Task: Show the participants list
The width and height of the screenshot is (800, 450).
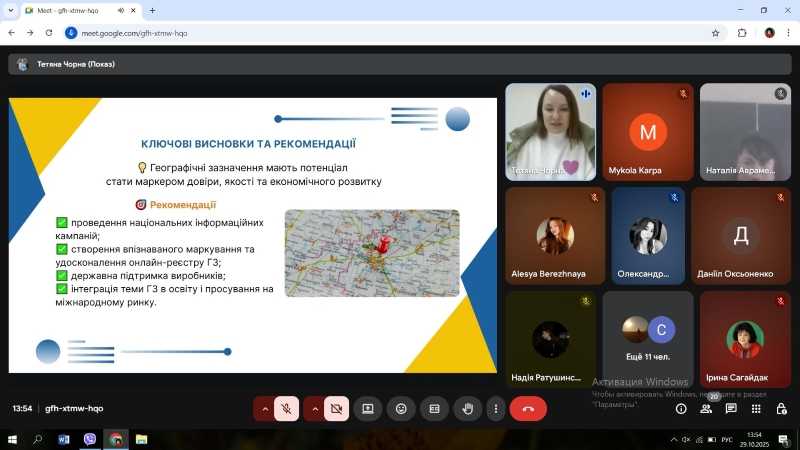Action: tap(706, 408)
